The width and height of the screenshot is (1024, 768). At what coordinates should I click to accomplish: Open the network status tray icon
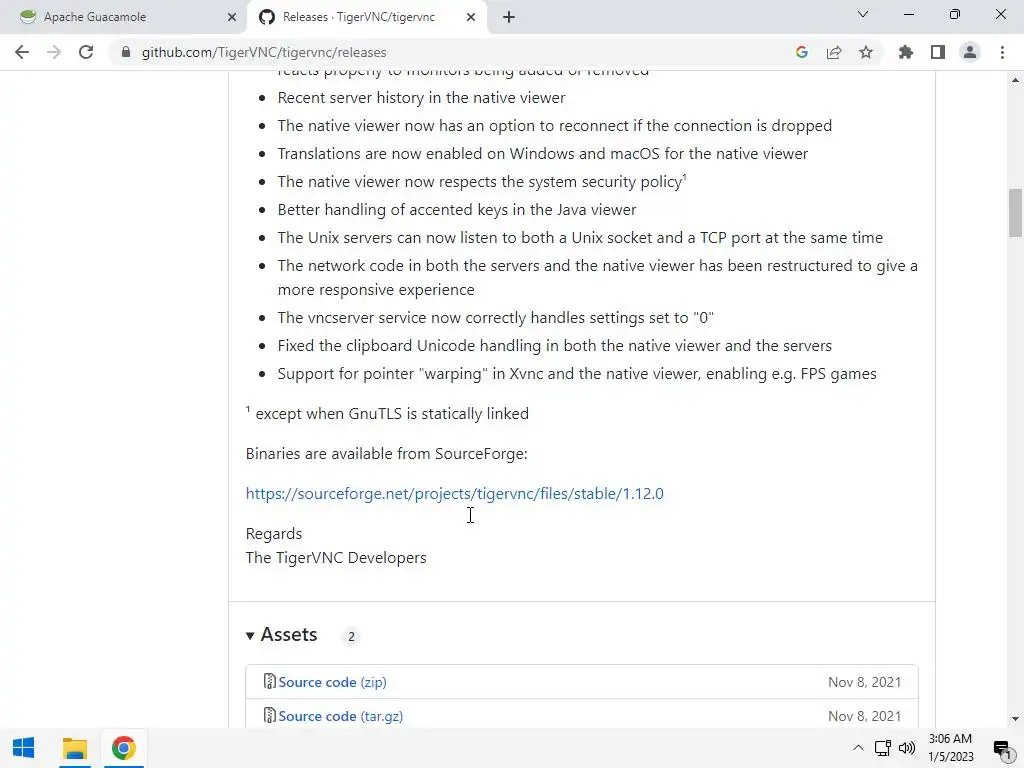coord(883,748)
